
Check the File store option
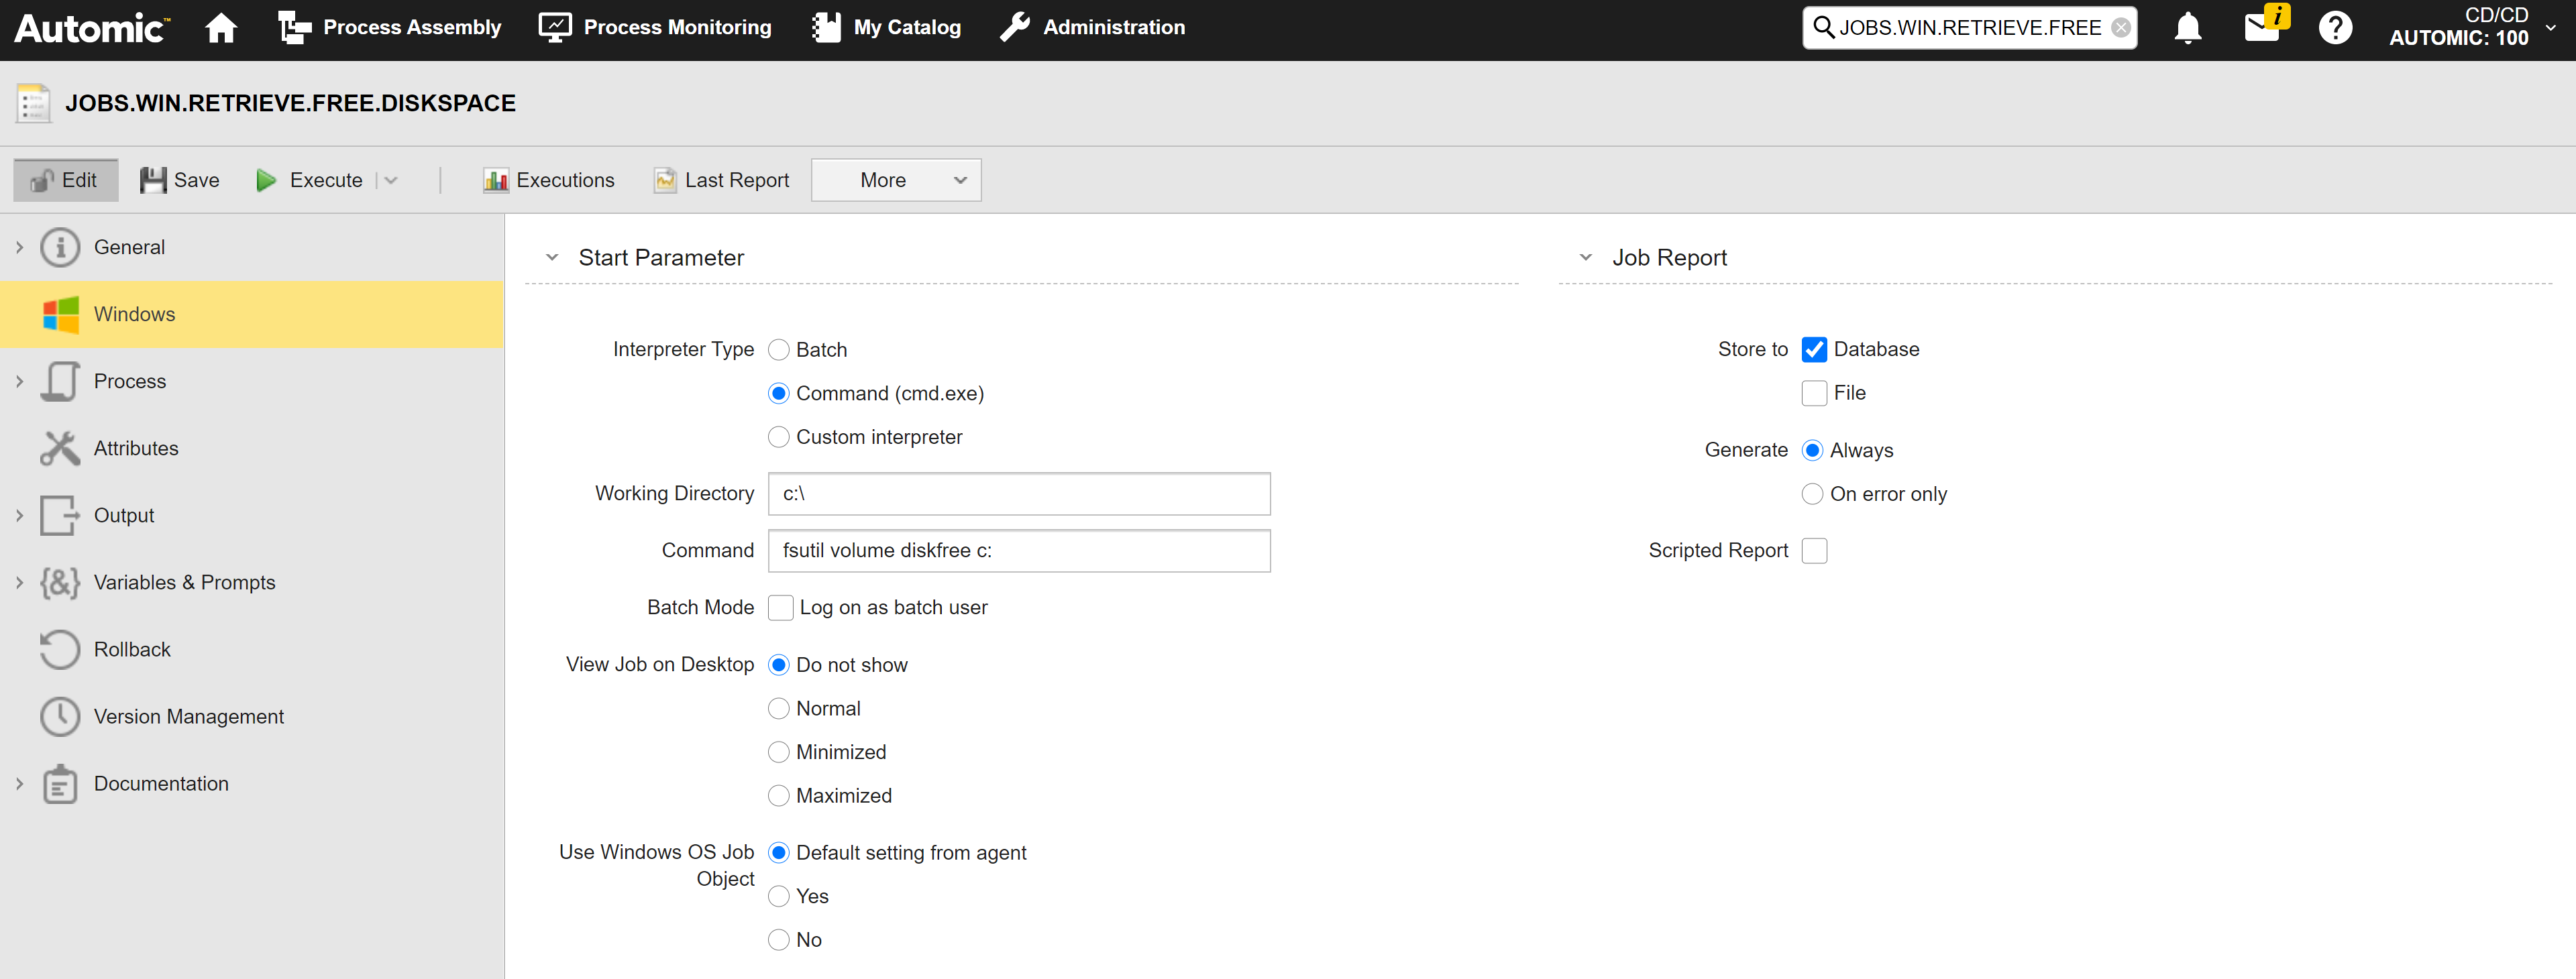click(x=1814, y=393)
